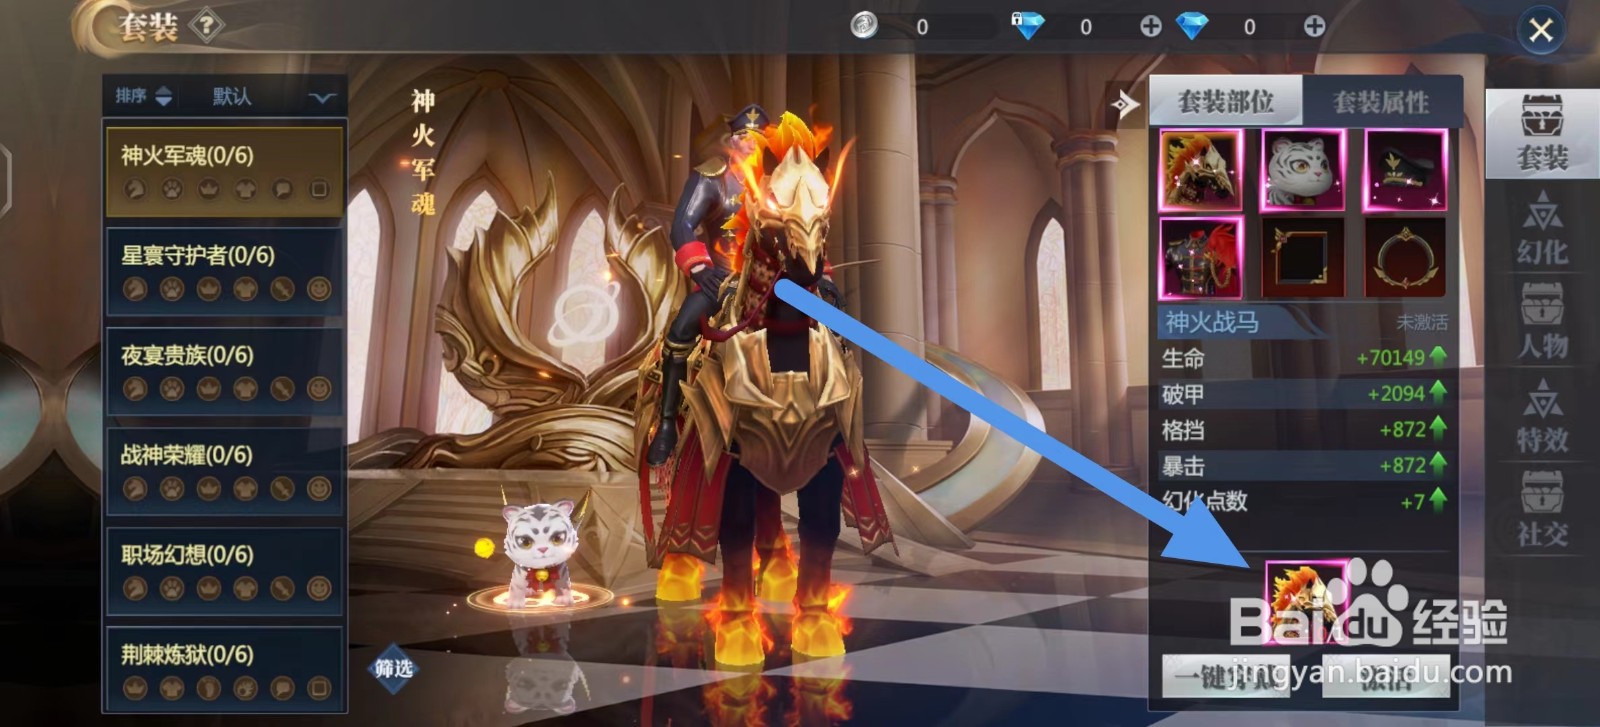Open the 筛选 filter button
The width and height of the screenshot is (1600, 727).
pos(393,668)
